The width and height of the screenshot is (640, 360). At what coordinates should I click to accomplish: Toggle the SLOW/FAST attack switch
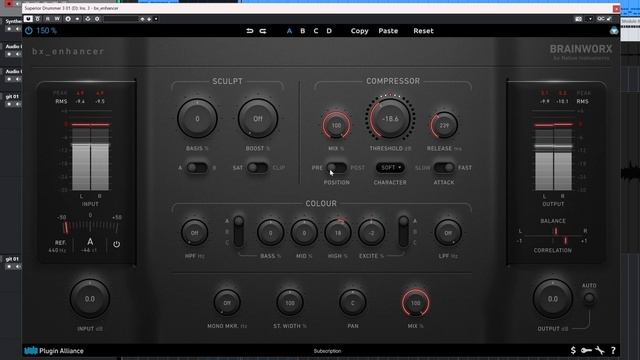pos(444,168)
